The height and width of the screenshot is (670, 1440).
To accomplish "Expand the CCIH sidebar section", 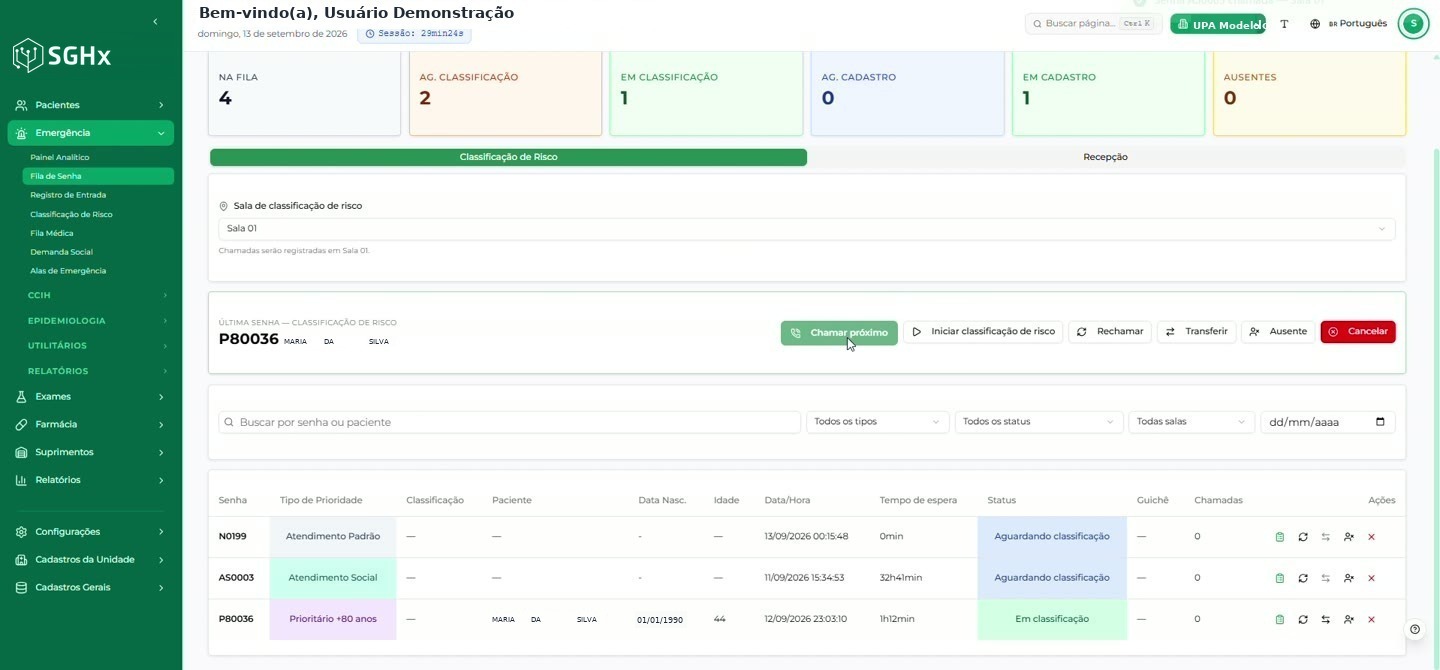I will pos(97,295).
